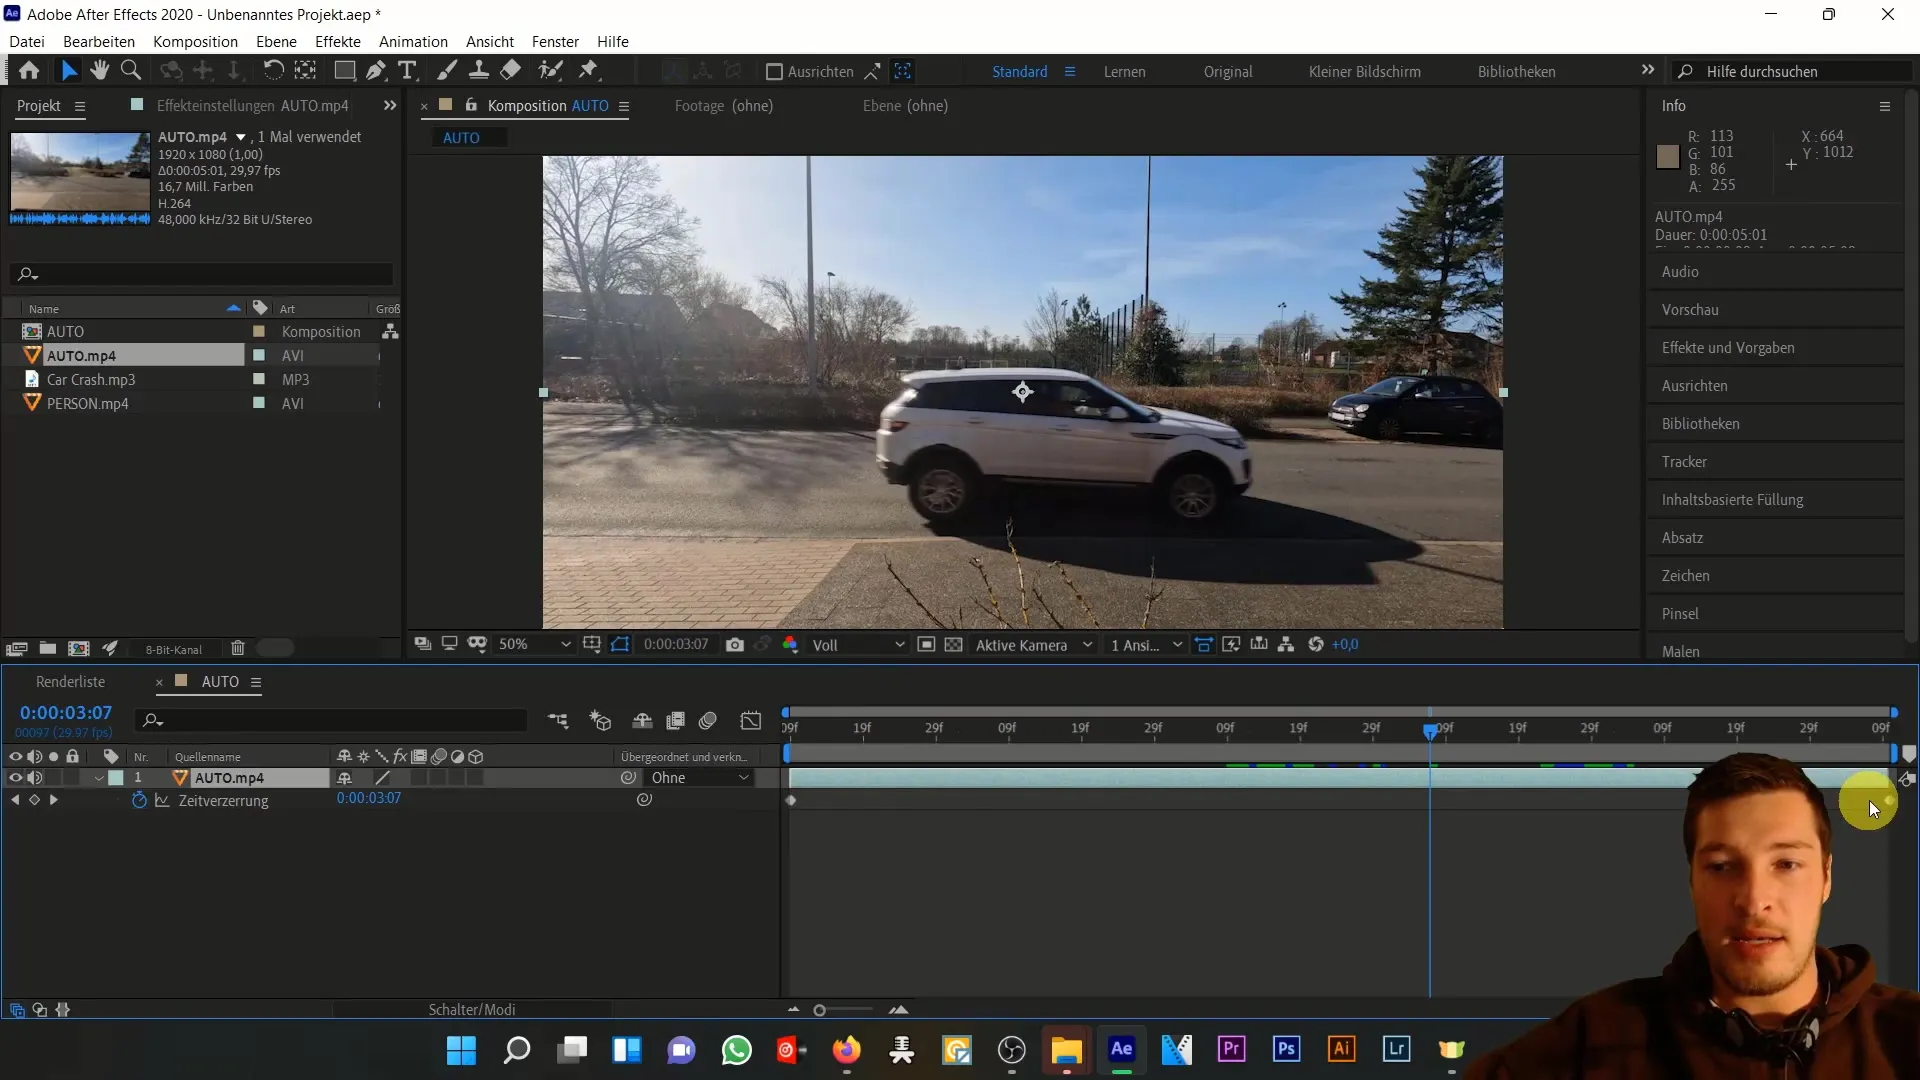Click the Render-Liste camera icon

click(x=735, y=646)
